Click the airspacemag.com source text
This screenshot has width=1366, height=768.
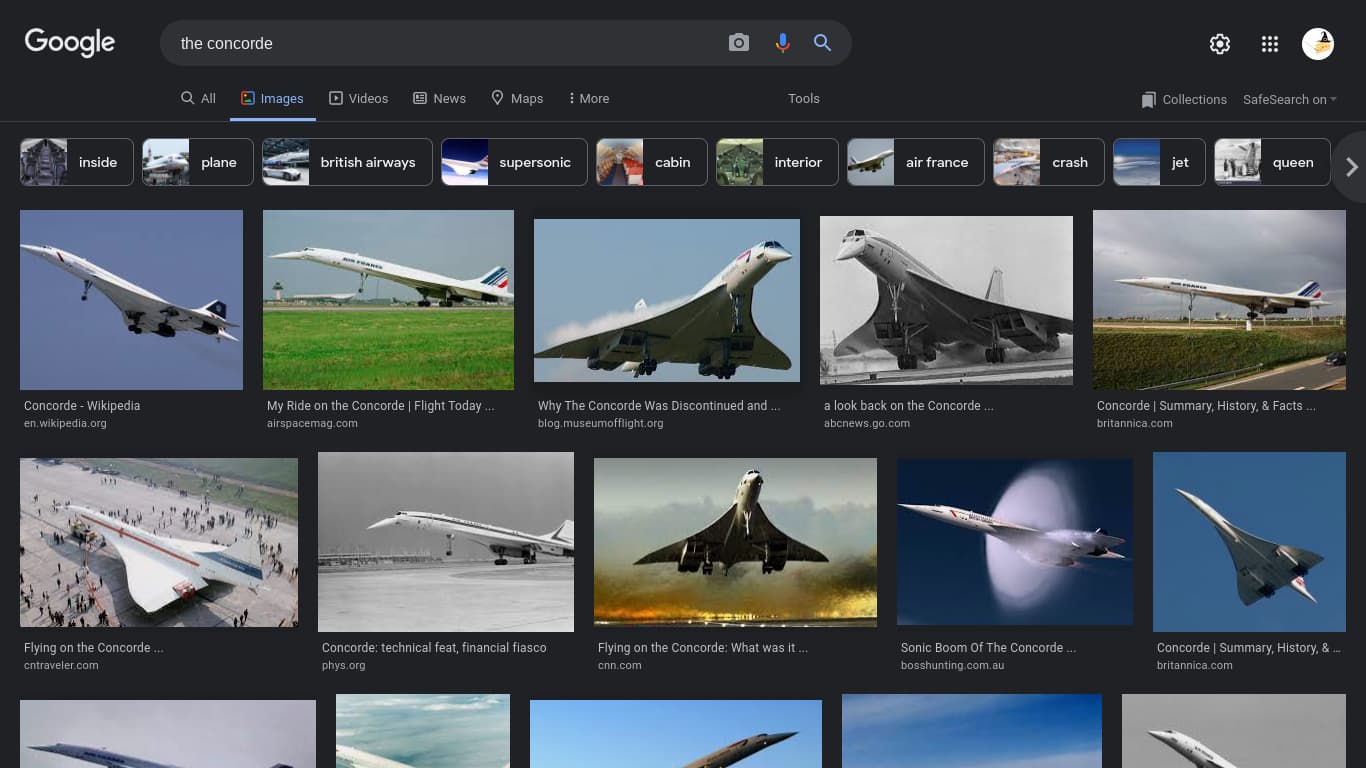pyautogui.click(x=312, y=423)
